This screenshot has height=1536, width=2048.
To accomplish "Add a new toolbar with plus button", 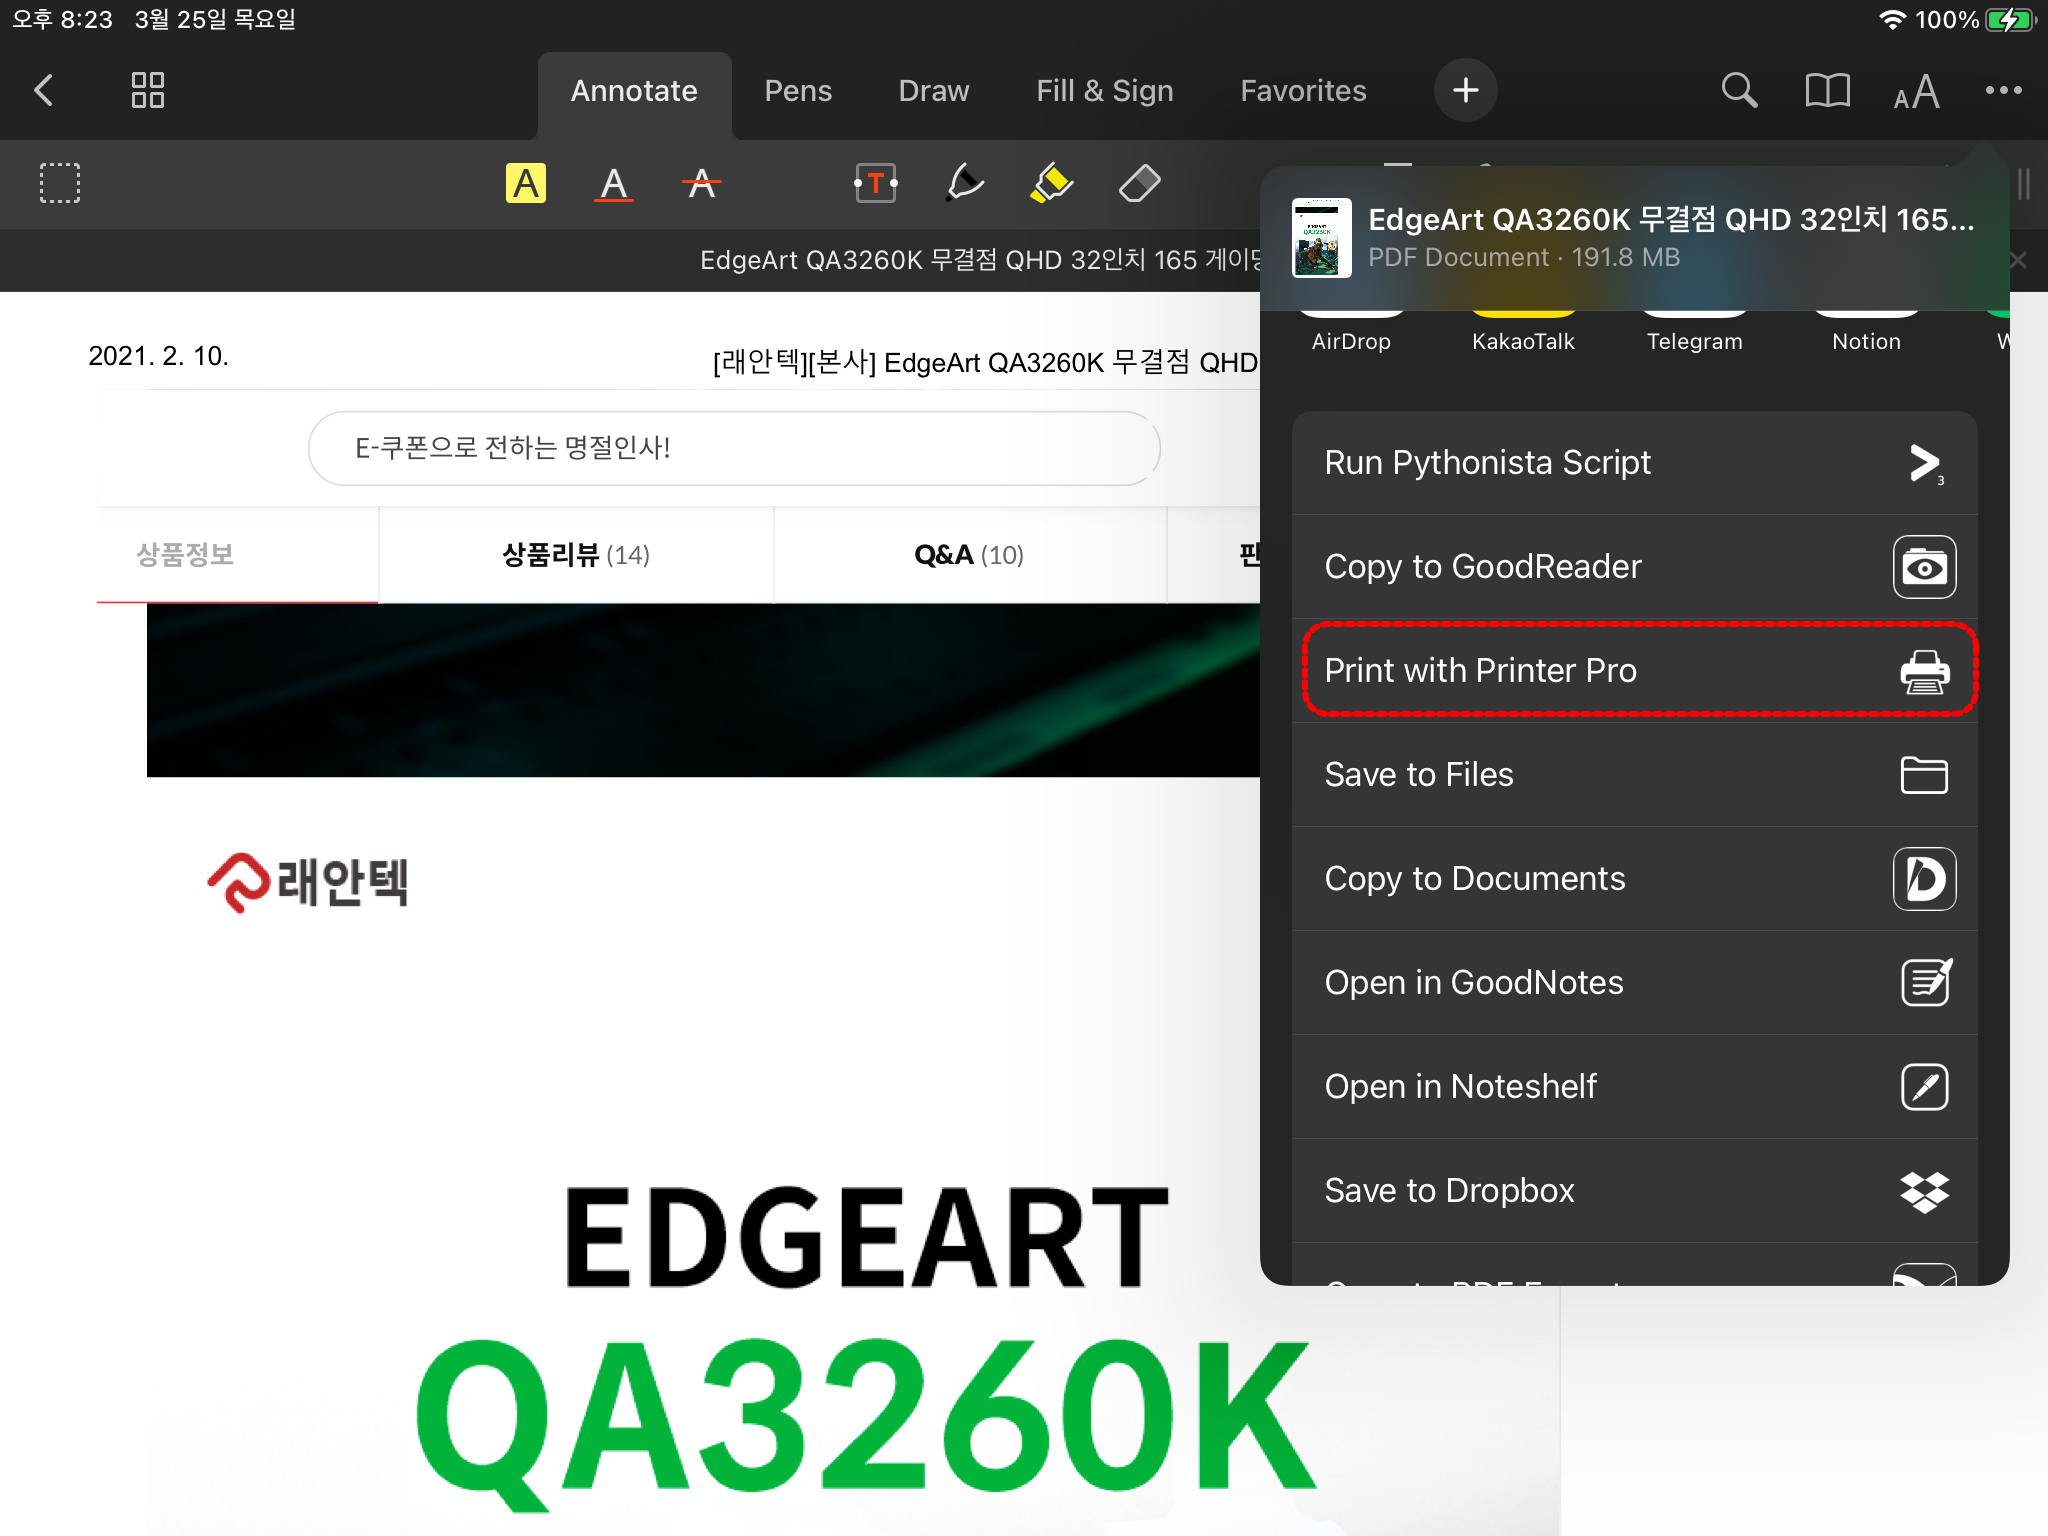I will coord(1465,90).
